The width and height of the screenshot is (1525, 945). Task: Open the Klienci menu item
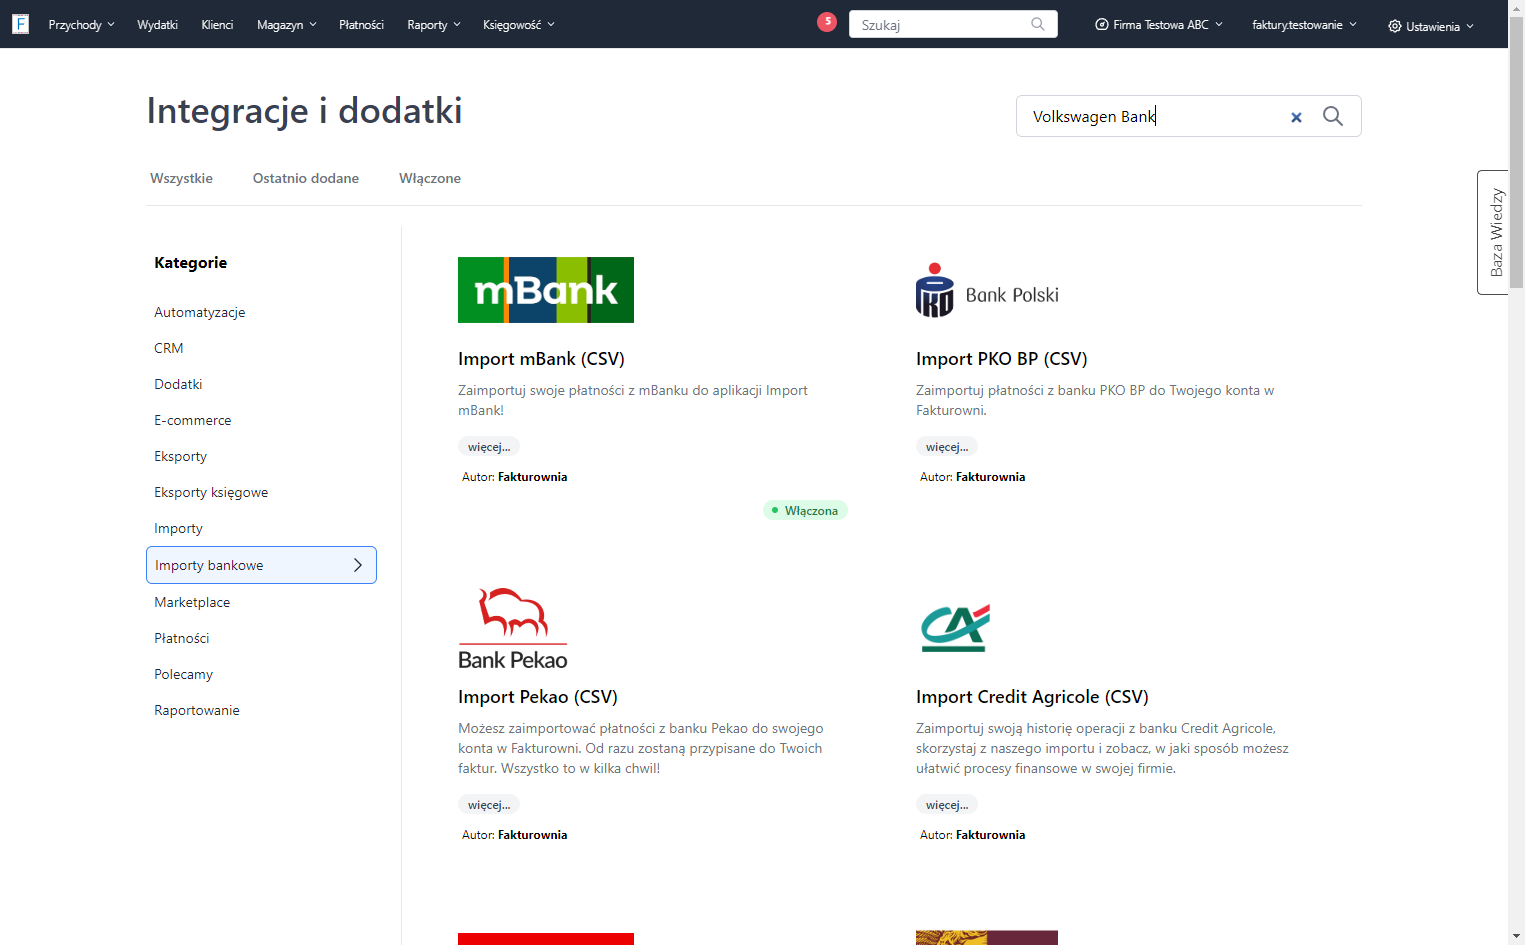pyautogui.click(x=217, y=25)
